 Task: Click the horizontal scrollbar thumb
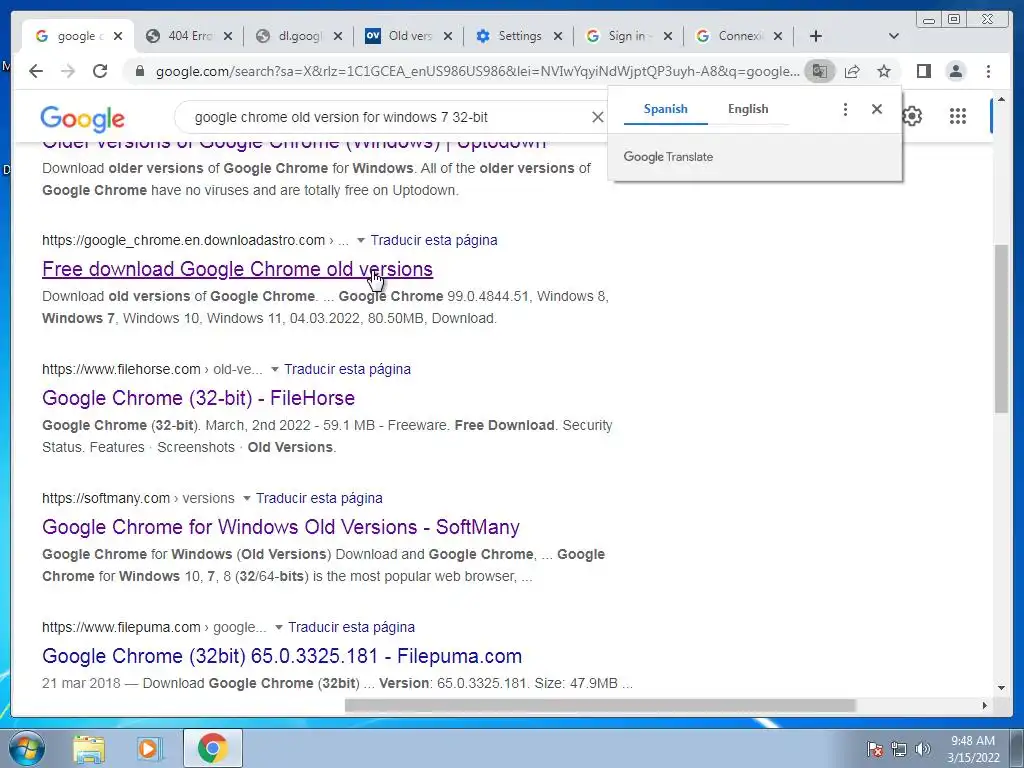coord(600,705)
